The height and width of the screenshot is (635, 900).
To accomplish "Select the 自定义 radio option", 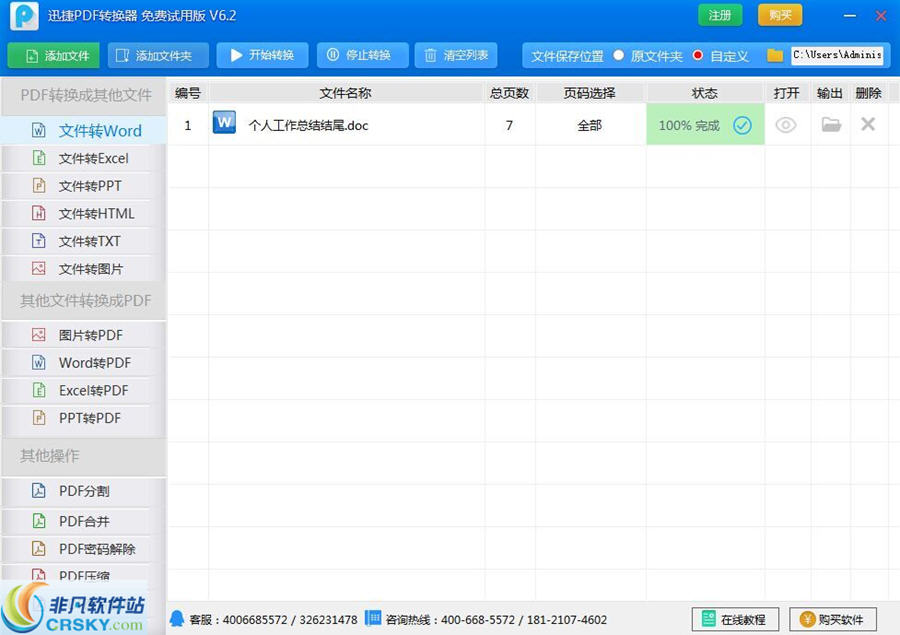I will (x=697, y=56).
